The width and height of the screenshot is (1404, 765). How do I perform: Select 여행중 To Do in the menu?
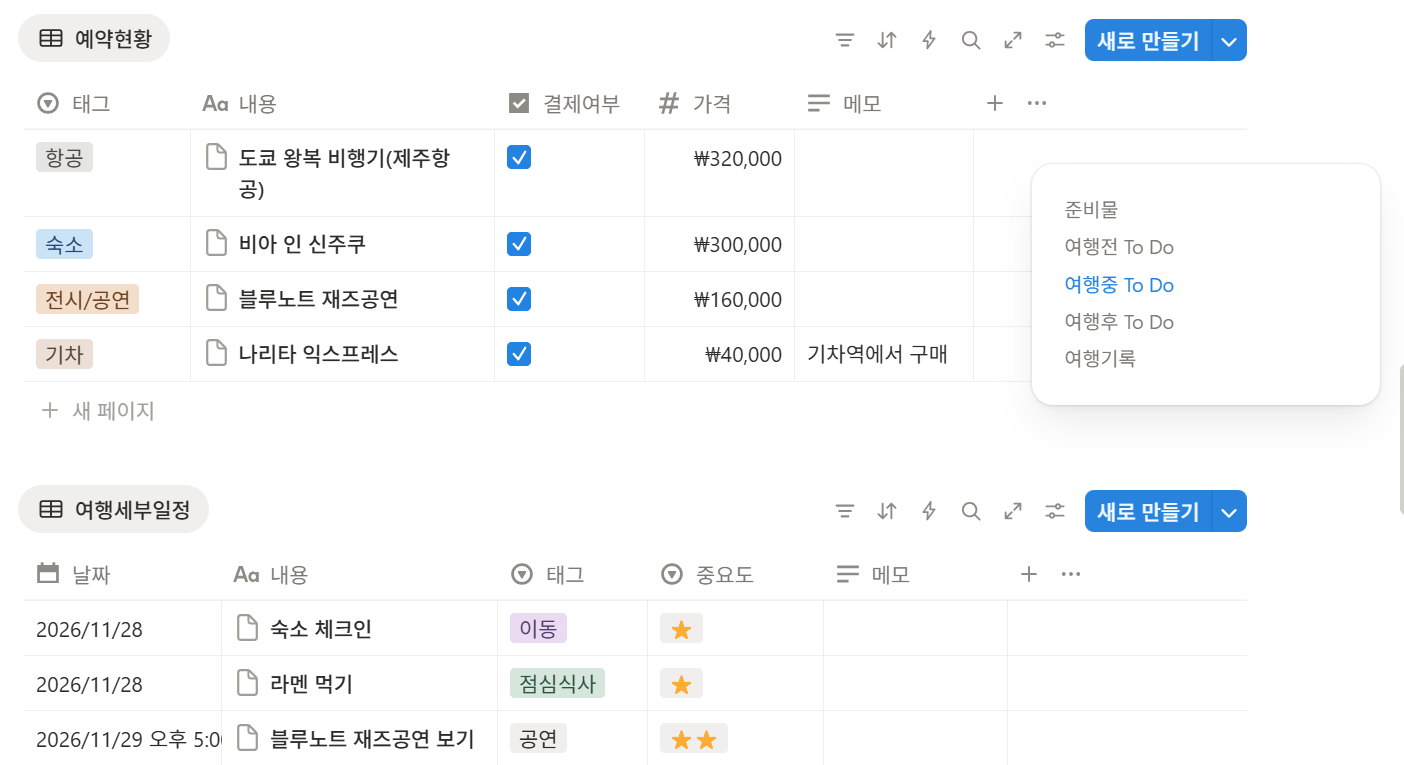coord(1119,284)
